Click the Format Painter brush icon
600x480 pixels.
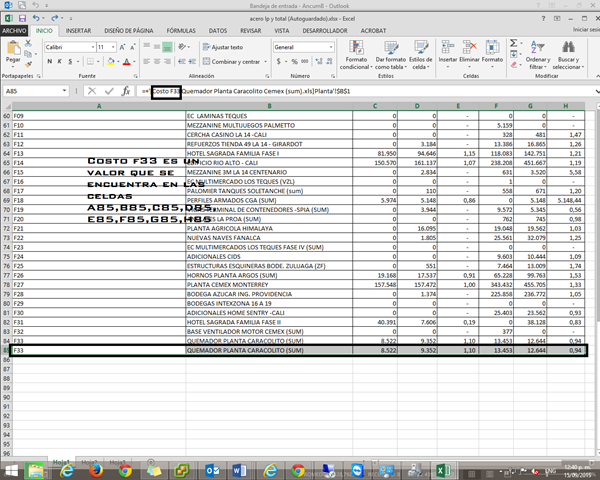[28, 64]
